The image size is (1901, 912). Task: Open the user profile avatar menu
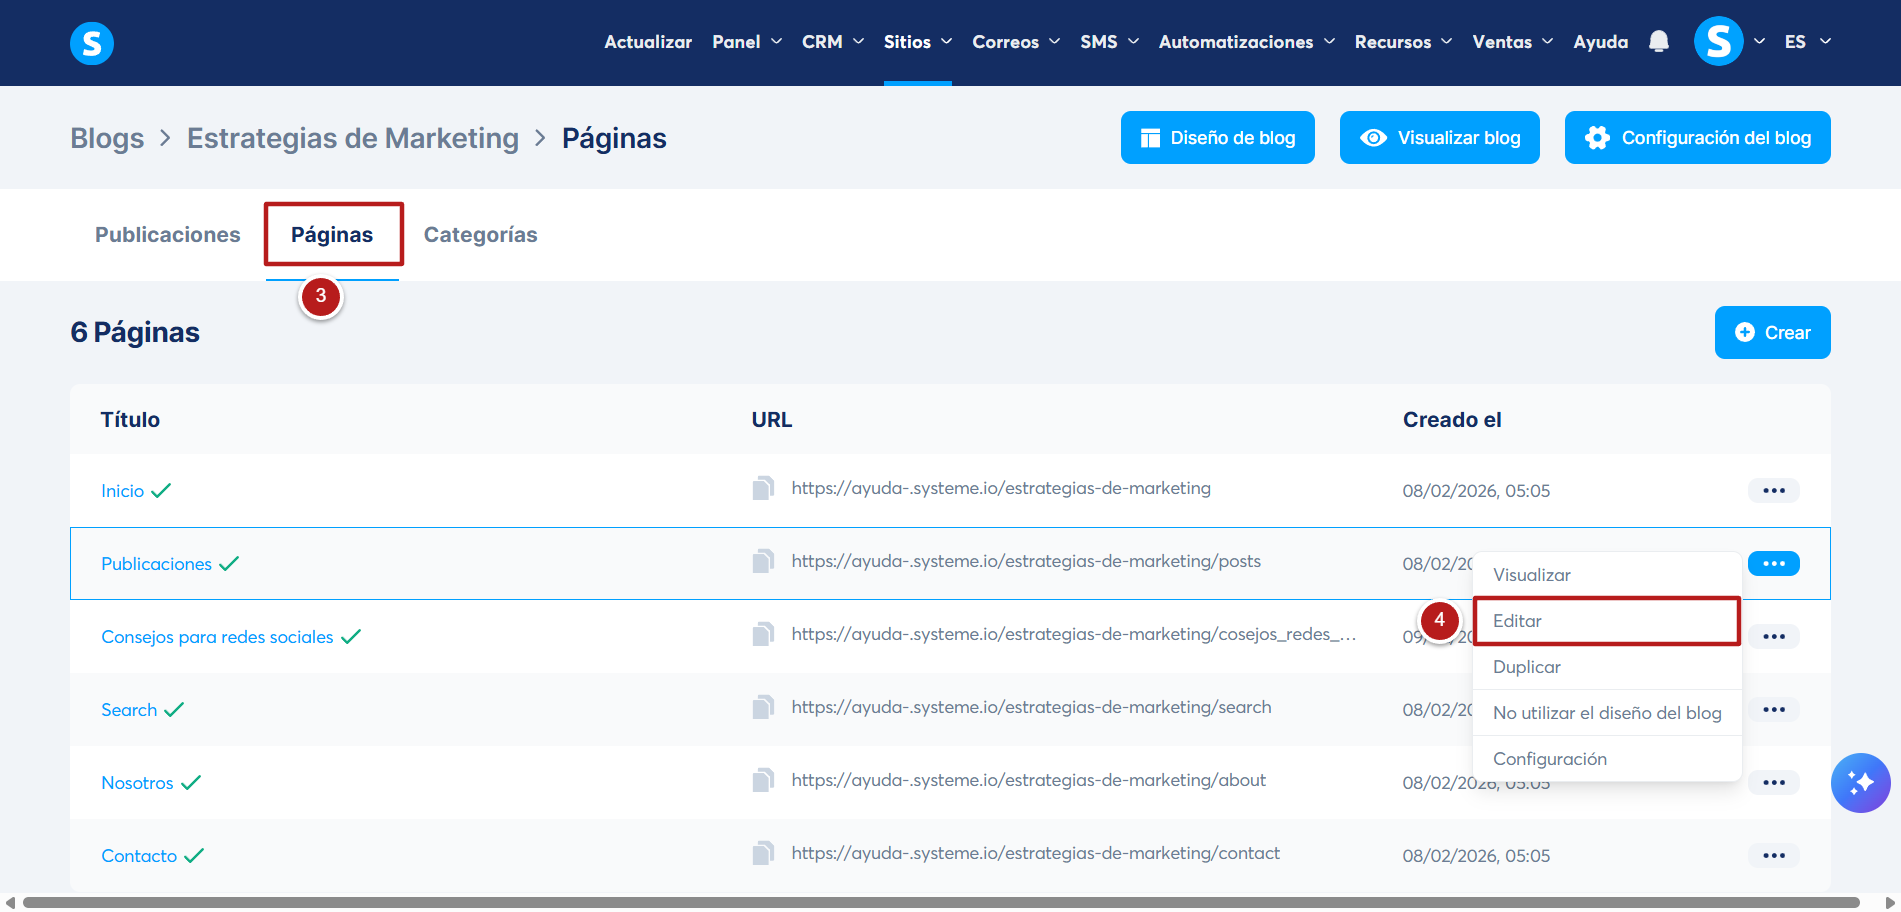(x=1718, y=41)
